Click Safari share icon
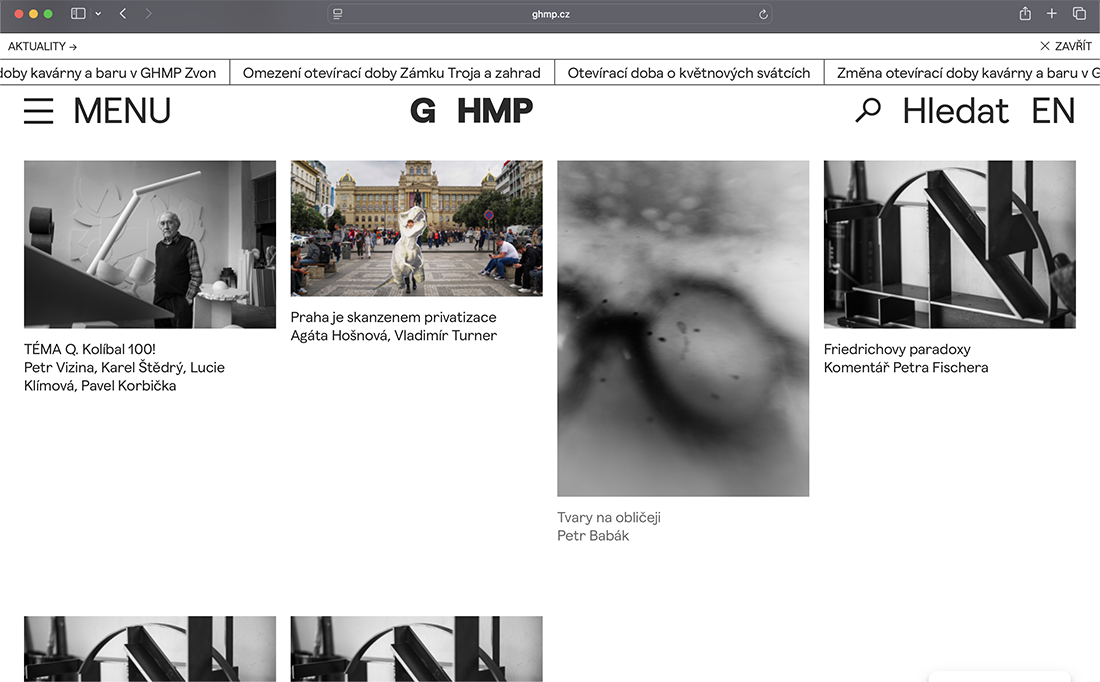Screen dimensions: 1100x682 coord(1025,14)
